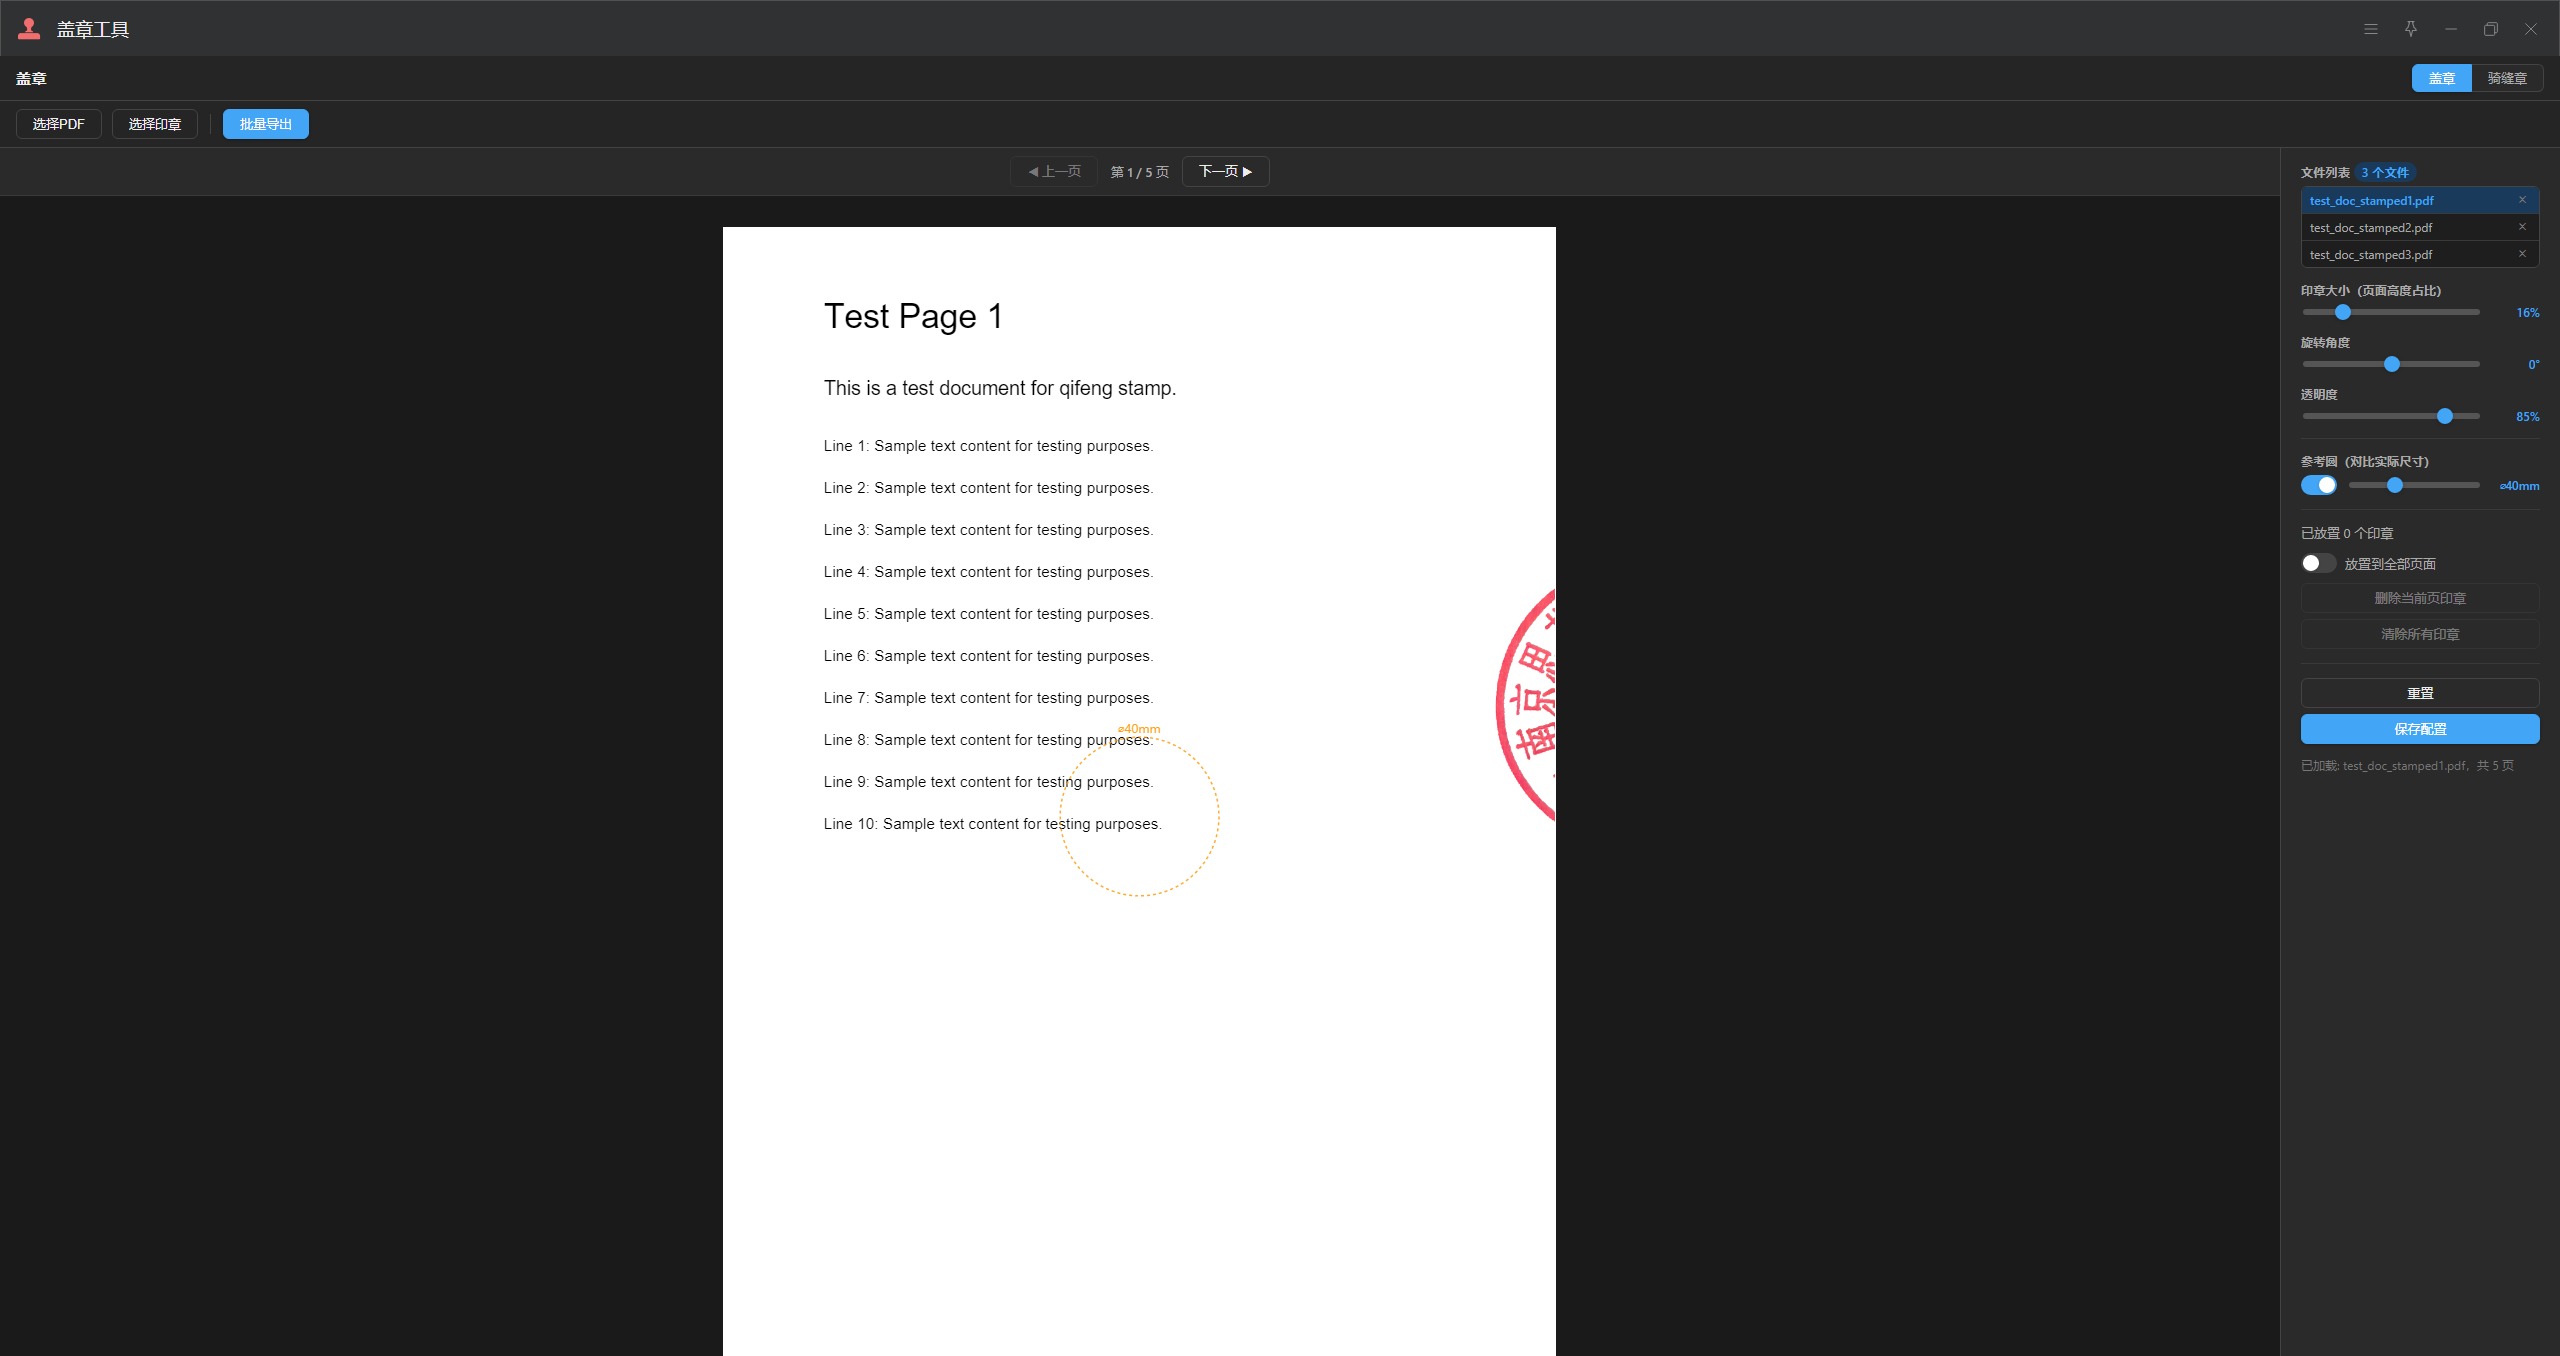Screen dimensions: 2560x1356
Task: Adjust the 透明度 slider
Action: tap(2391, 416)
